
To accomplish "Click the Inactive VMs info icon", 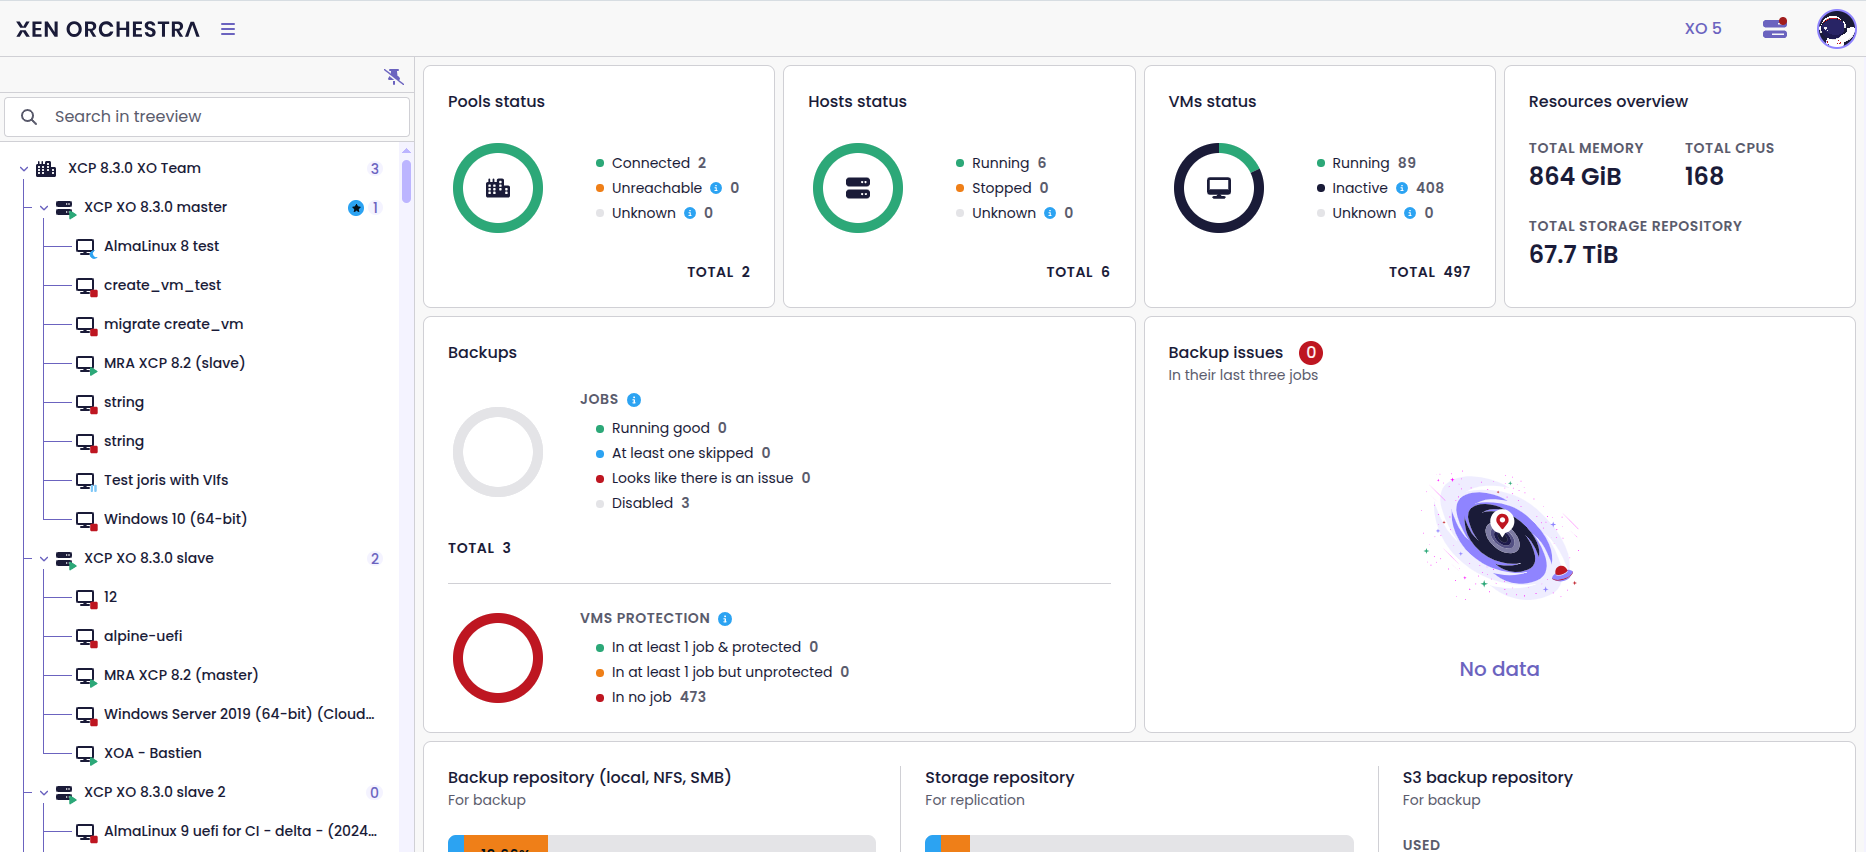I will pos(1402,188).
